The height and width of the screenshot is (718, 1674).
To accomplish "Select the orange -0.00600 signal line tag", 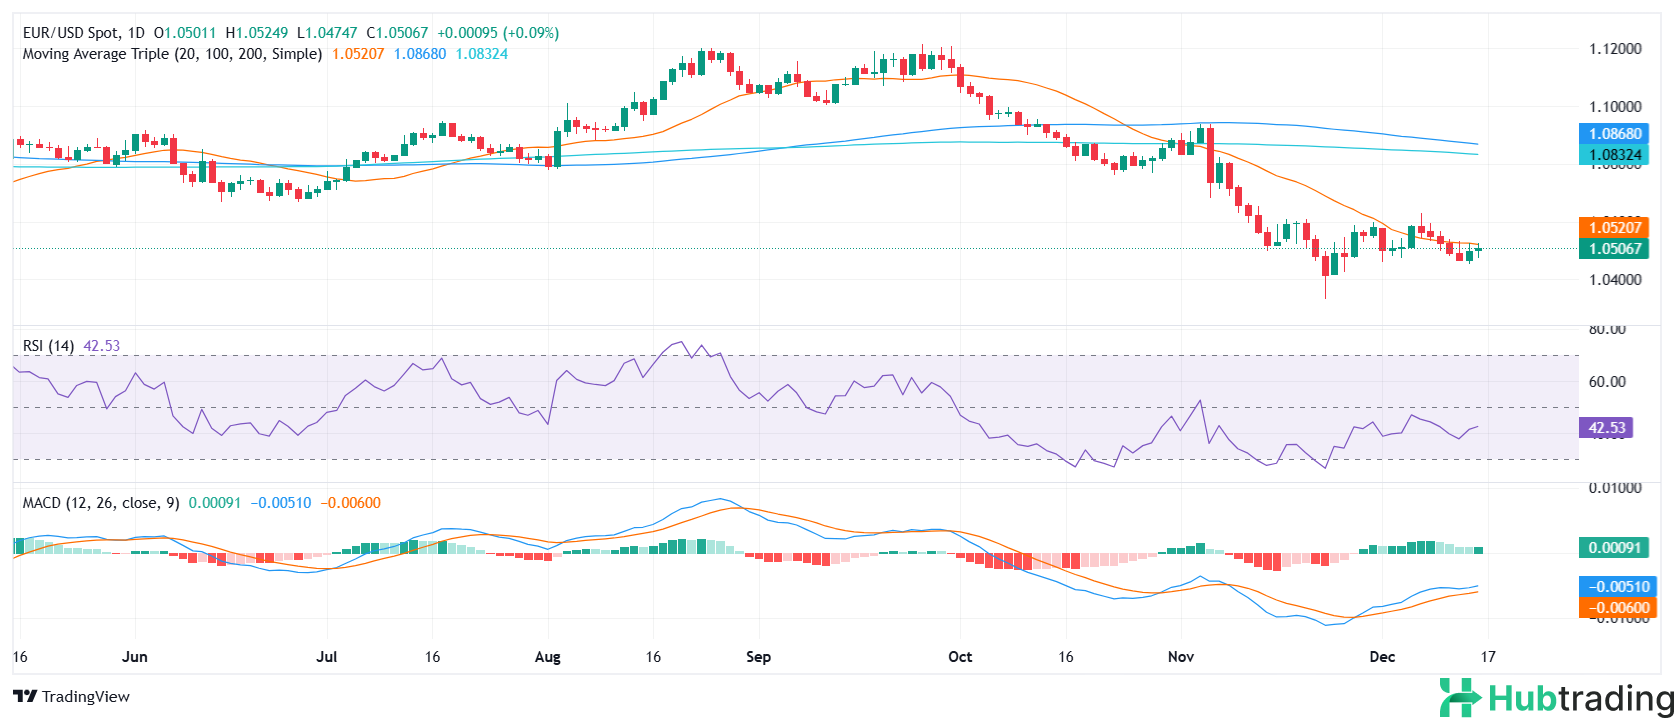I will click(x=1616, y=608).
